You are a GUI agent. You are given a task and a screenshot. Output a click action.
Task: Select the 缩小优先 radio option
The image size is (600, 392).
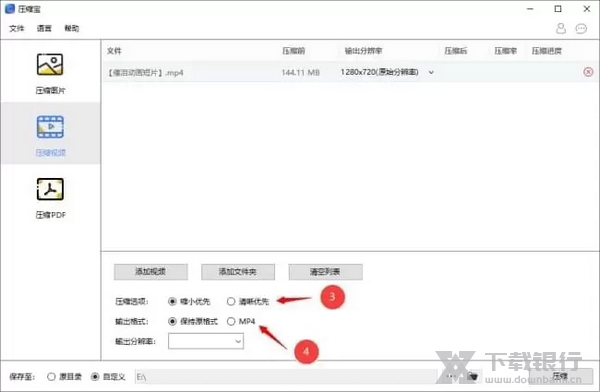click(x=189, y=302)
